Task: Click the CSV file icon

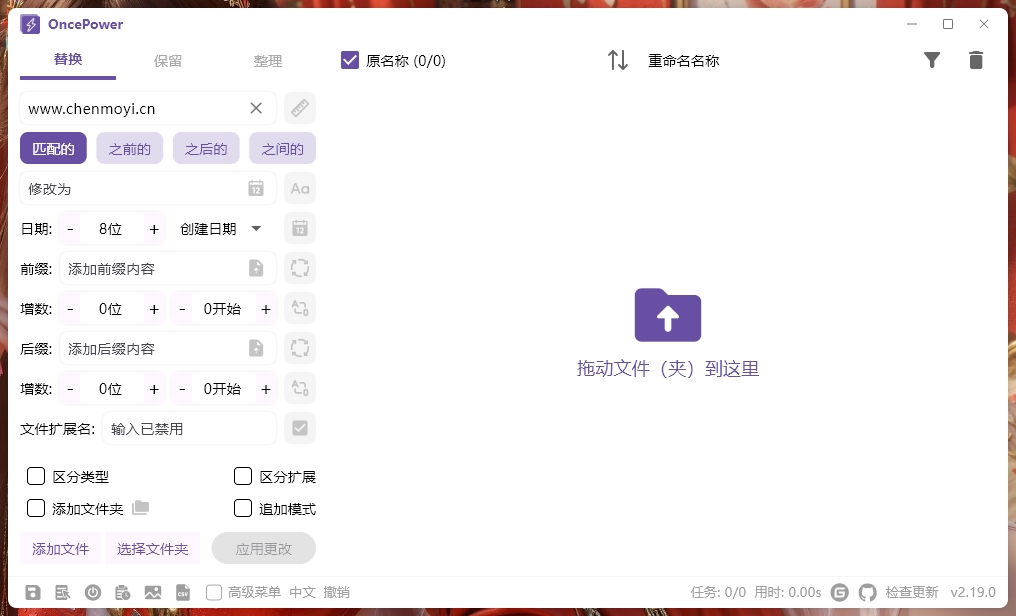Action: tap(183, 592)
